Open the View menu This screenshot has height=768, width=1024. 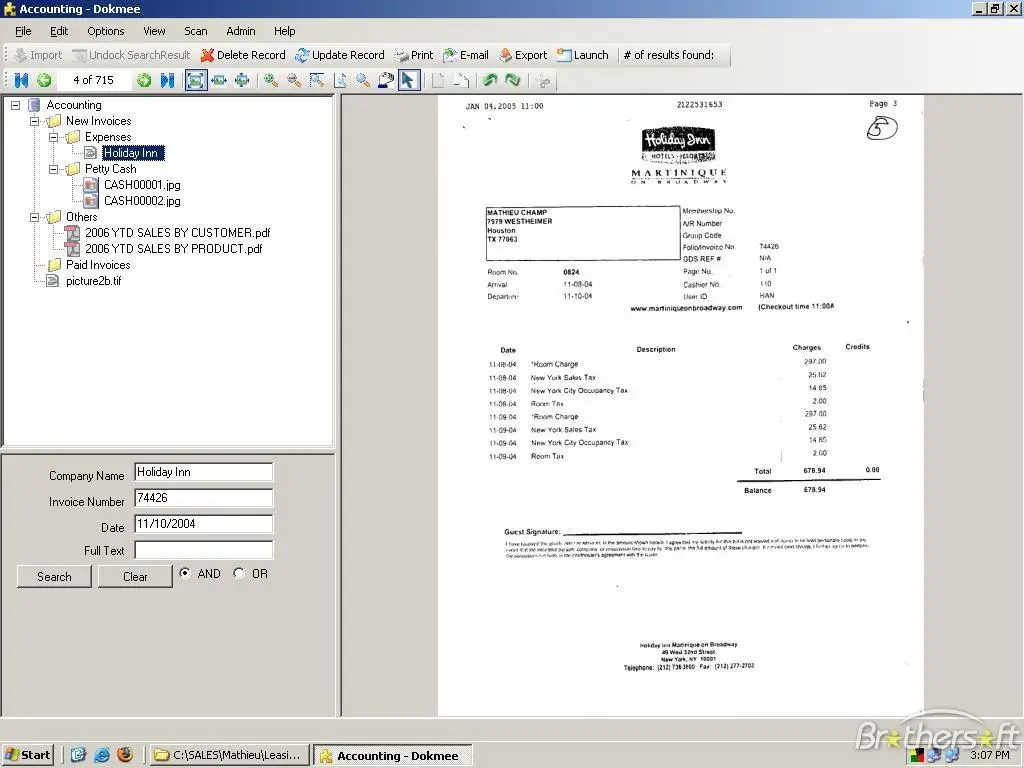pyautogui.click(x=154, y=31)
